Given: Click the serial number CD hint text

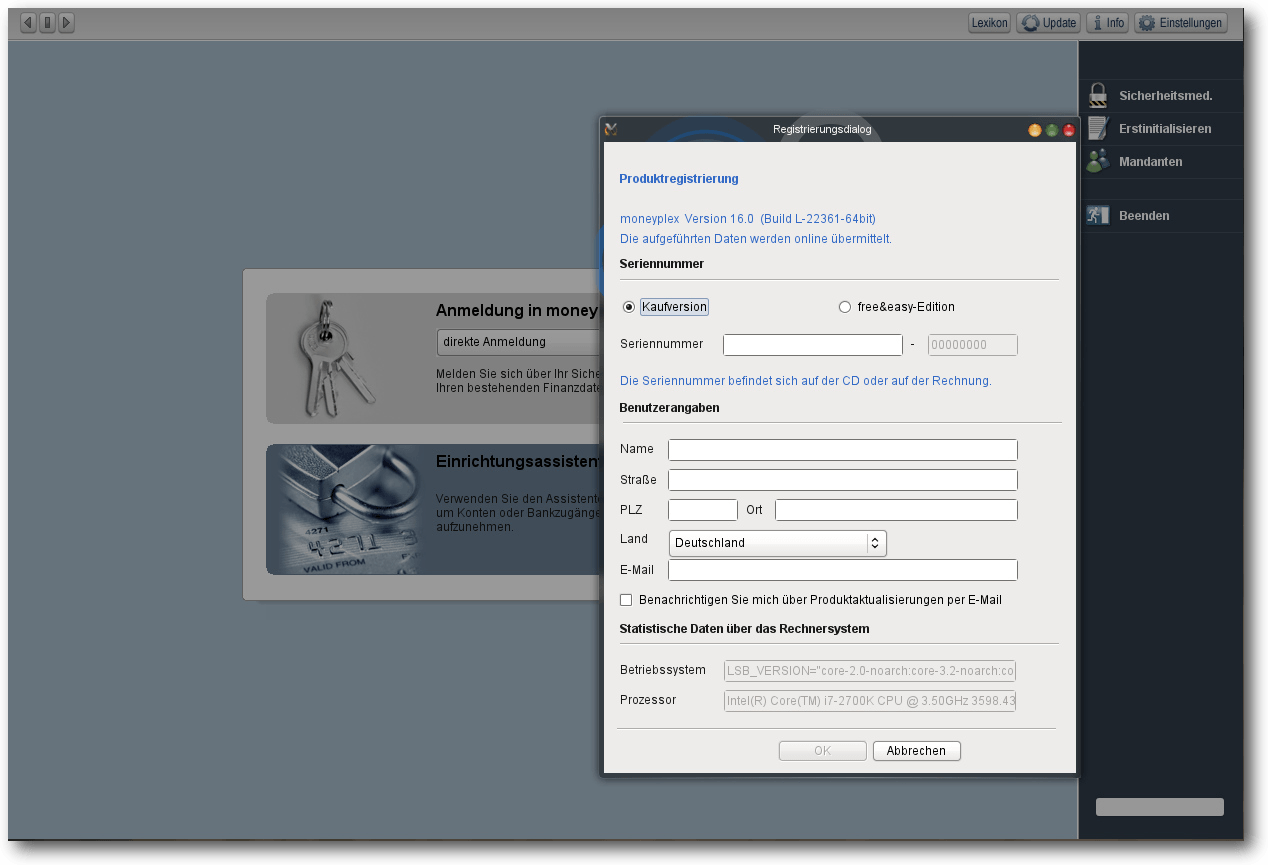Looking at the screenshot, I should pos(806,381).
